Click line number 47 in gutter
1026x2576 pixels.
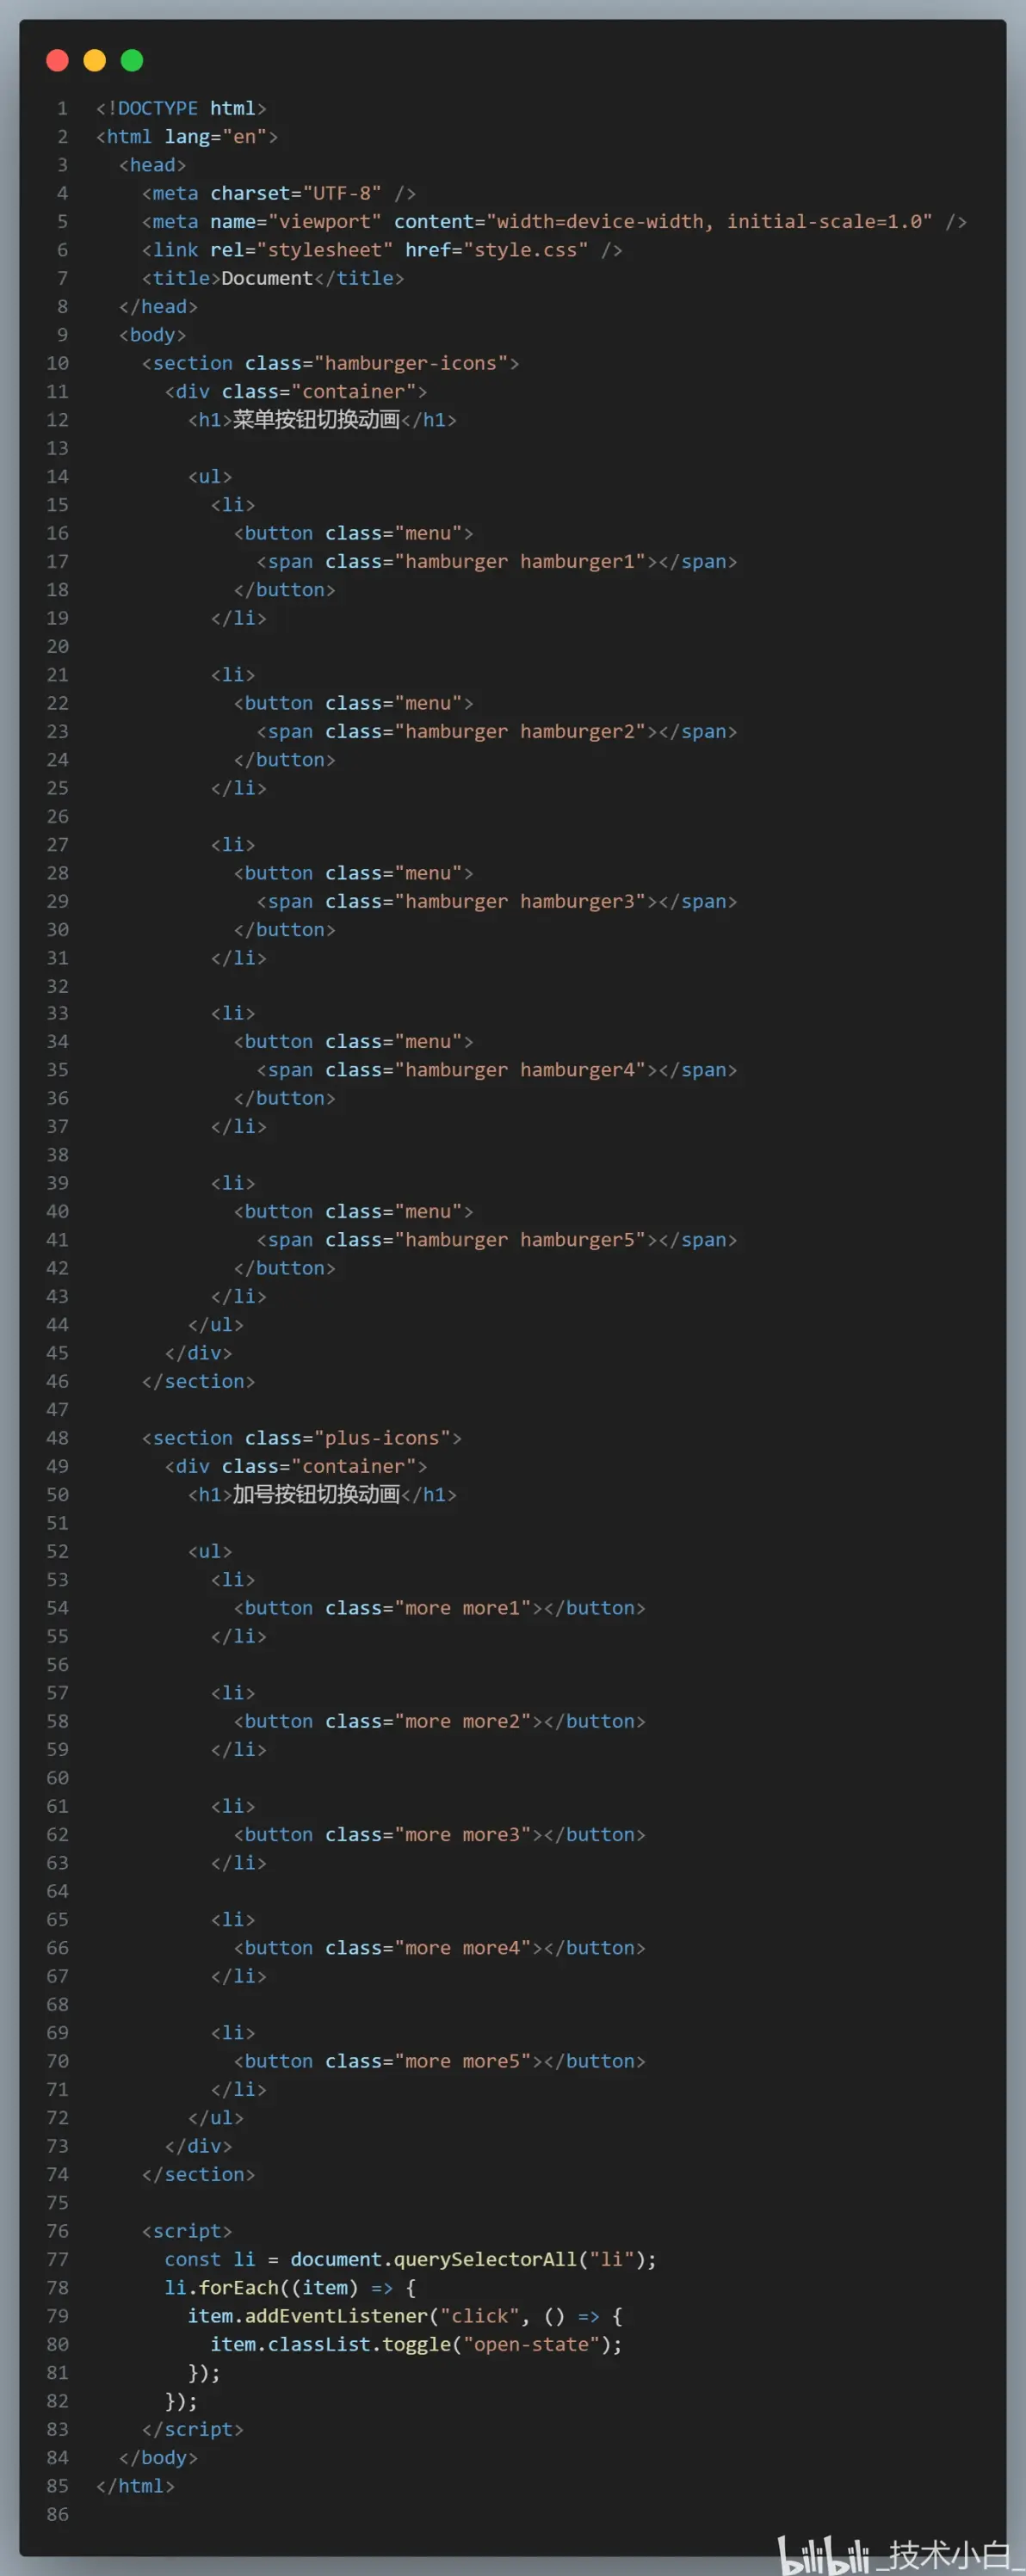coord(58,1410)
